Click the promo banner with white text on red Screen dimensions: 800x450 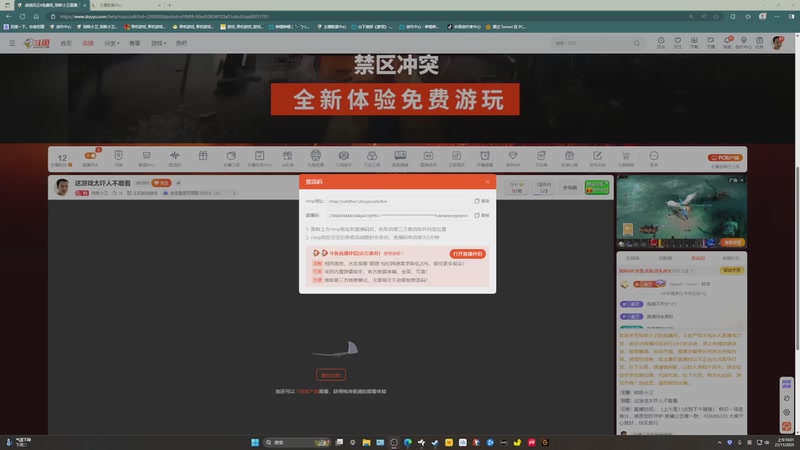pos(395,99)
